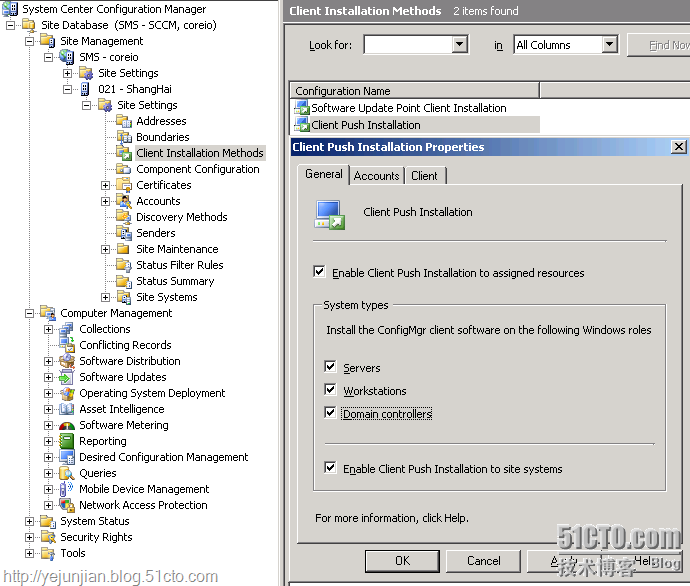The height and width of the screenshot is (586, 690).
Task: Expand the Certificates node
Action: coord(106,186)
